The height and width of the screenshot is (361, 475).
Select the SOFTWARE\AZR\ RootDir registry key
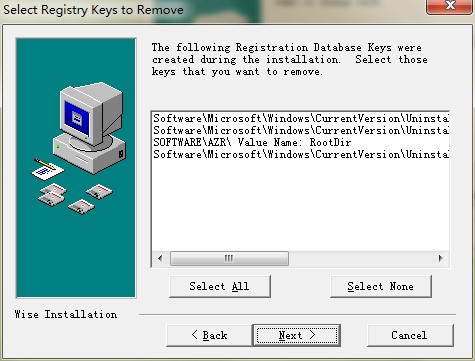pyautogui.click(x=300, y=143)
